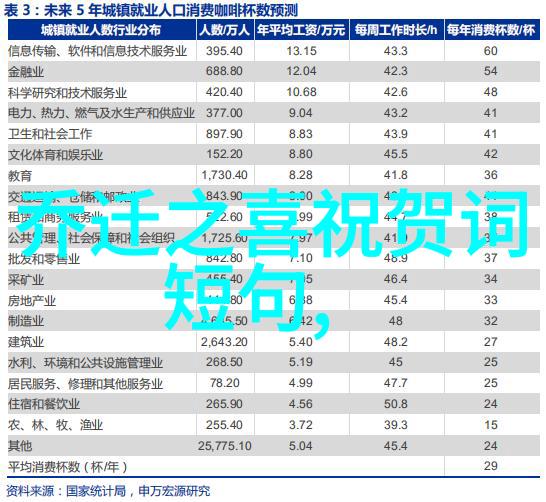
Task: Select the 信息传输、软件和信息技术服务业 row label
Action: (x=98, y=51)
